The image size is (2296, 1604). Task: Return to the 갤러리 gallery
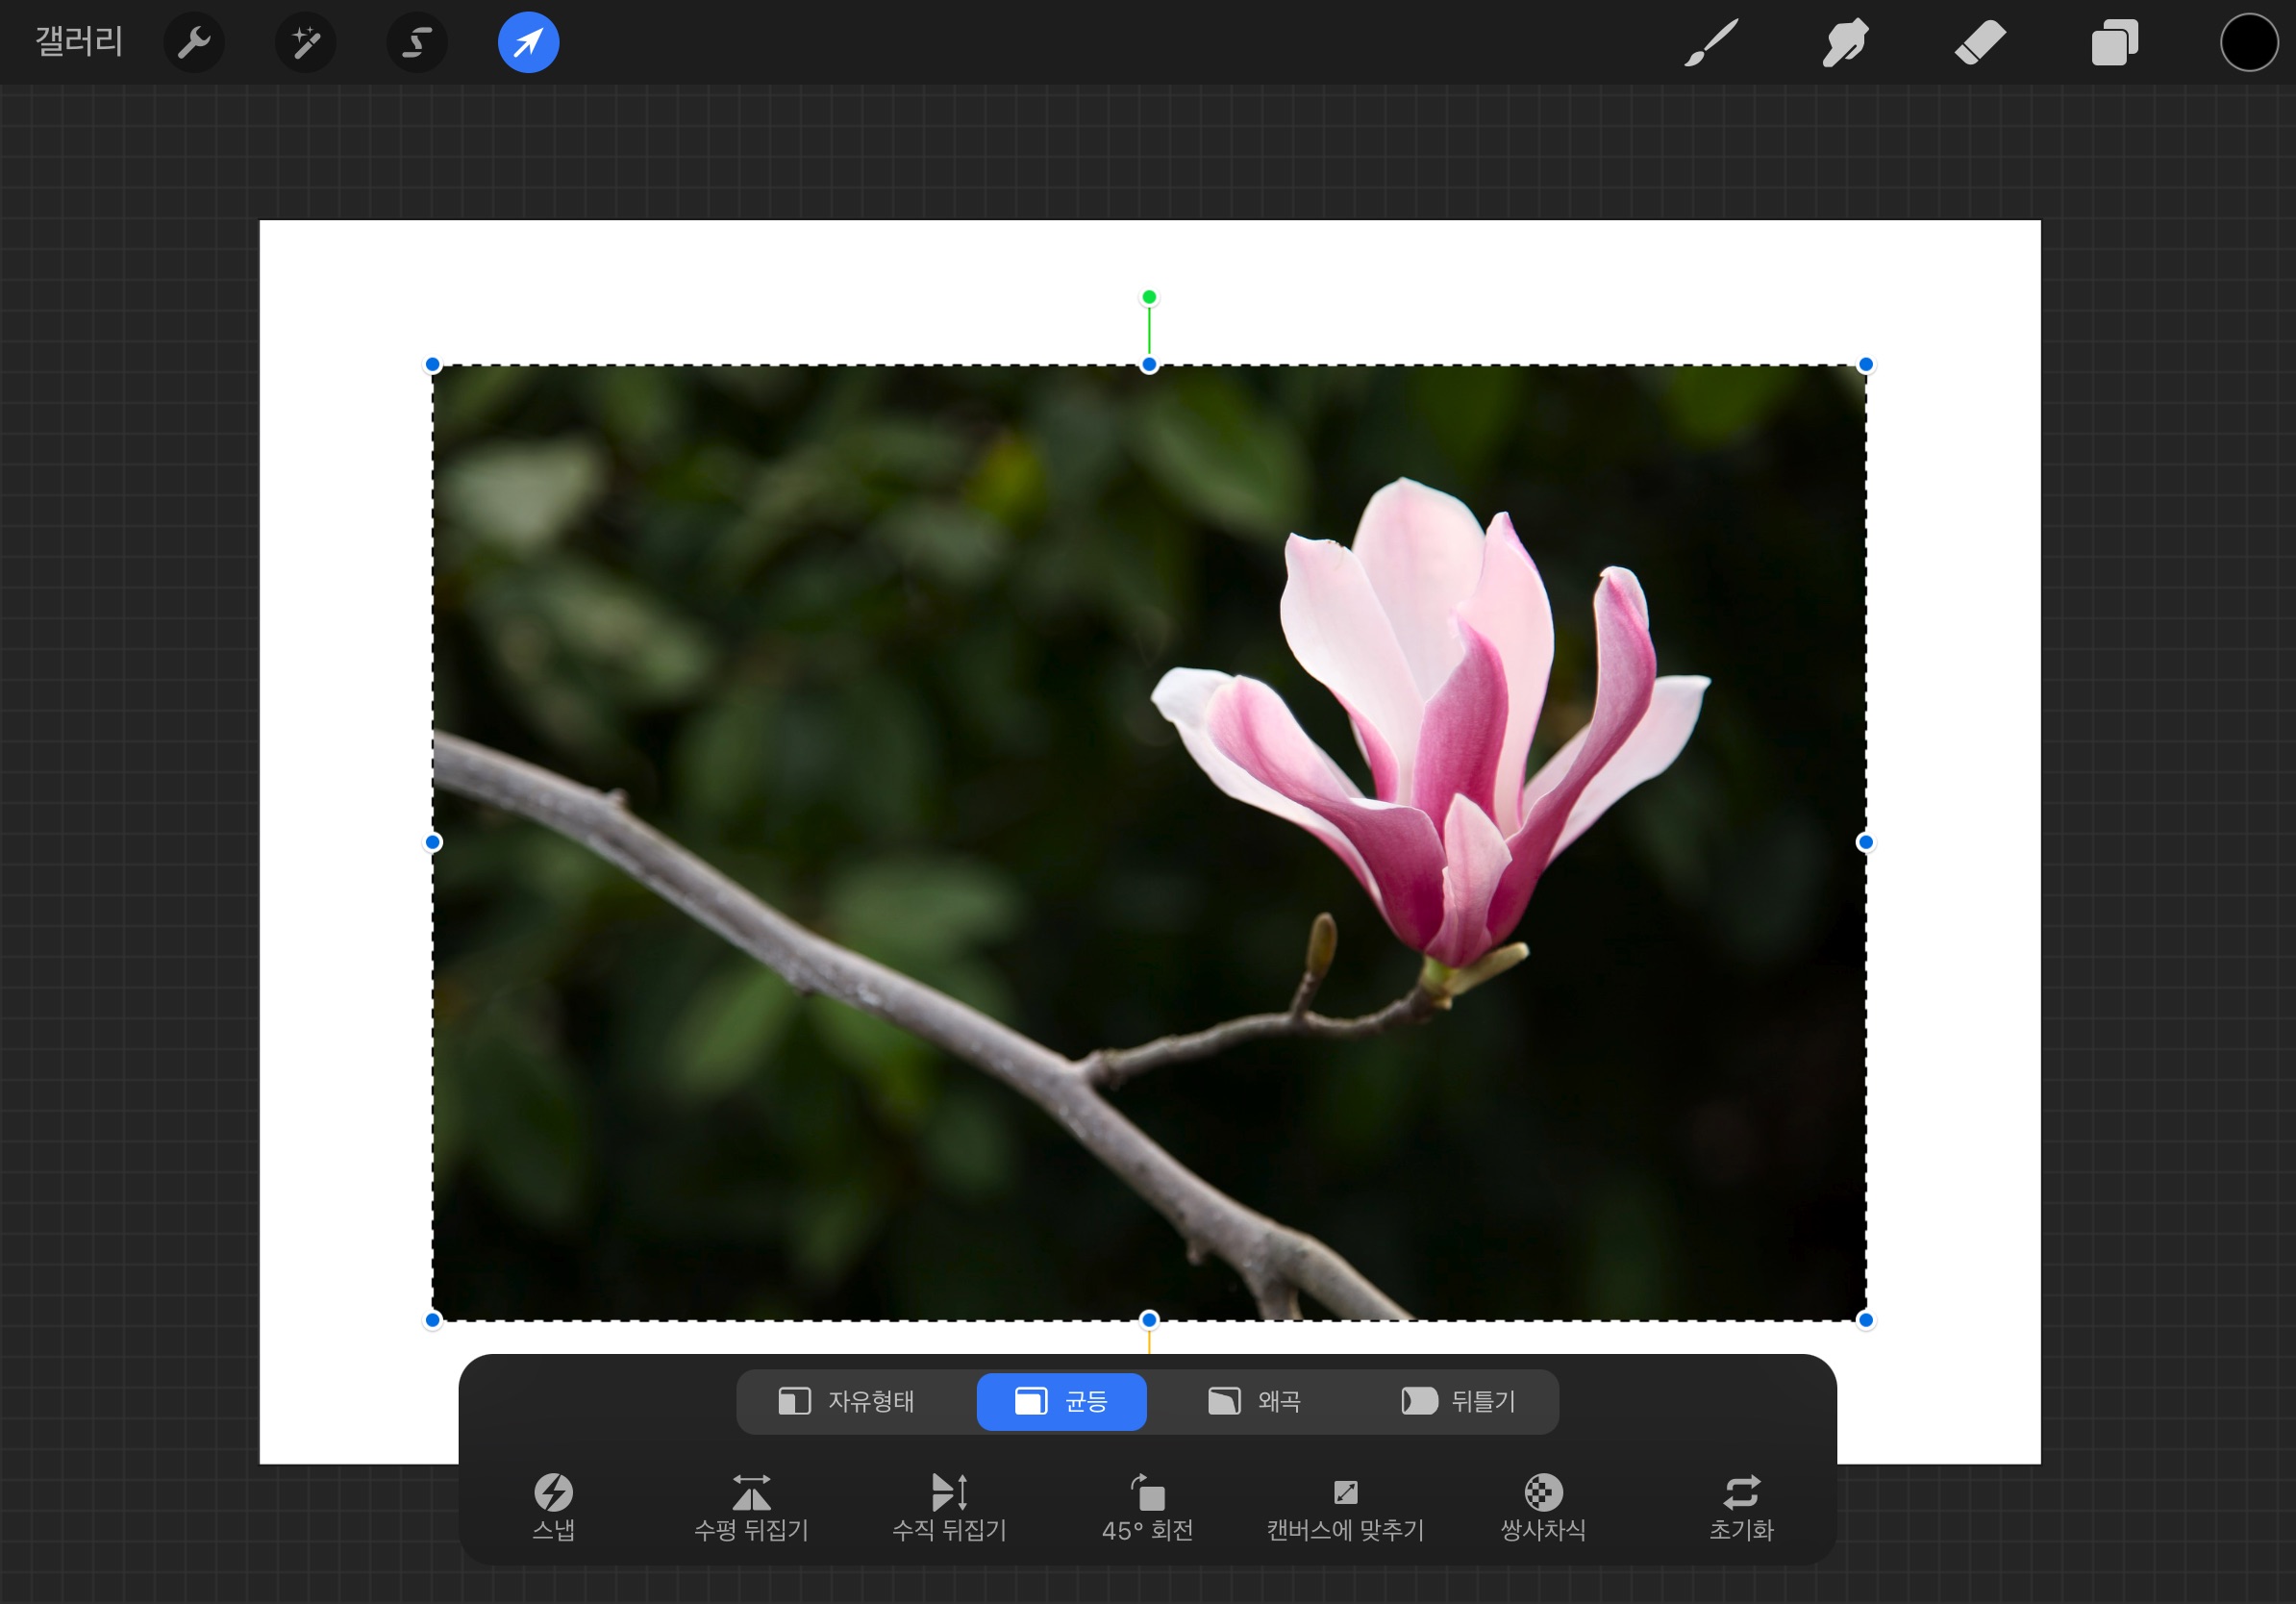[x=79, y=42]
